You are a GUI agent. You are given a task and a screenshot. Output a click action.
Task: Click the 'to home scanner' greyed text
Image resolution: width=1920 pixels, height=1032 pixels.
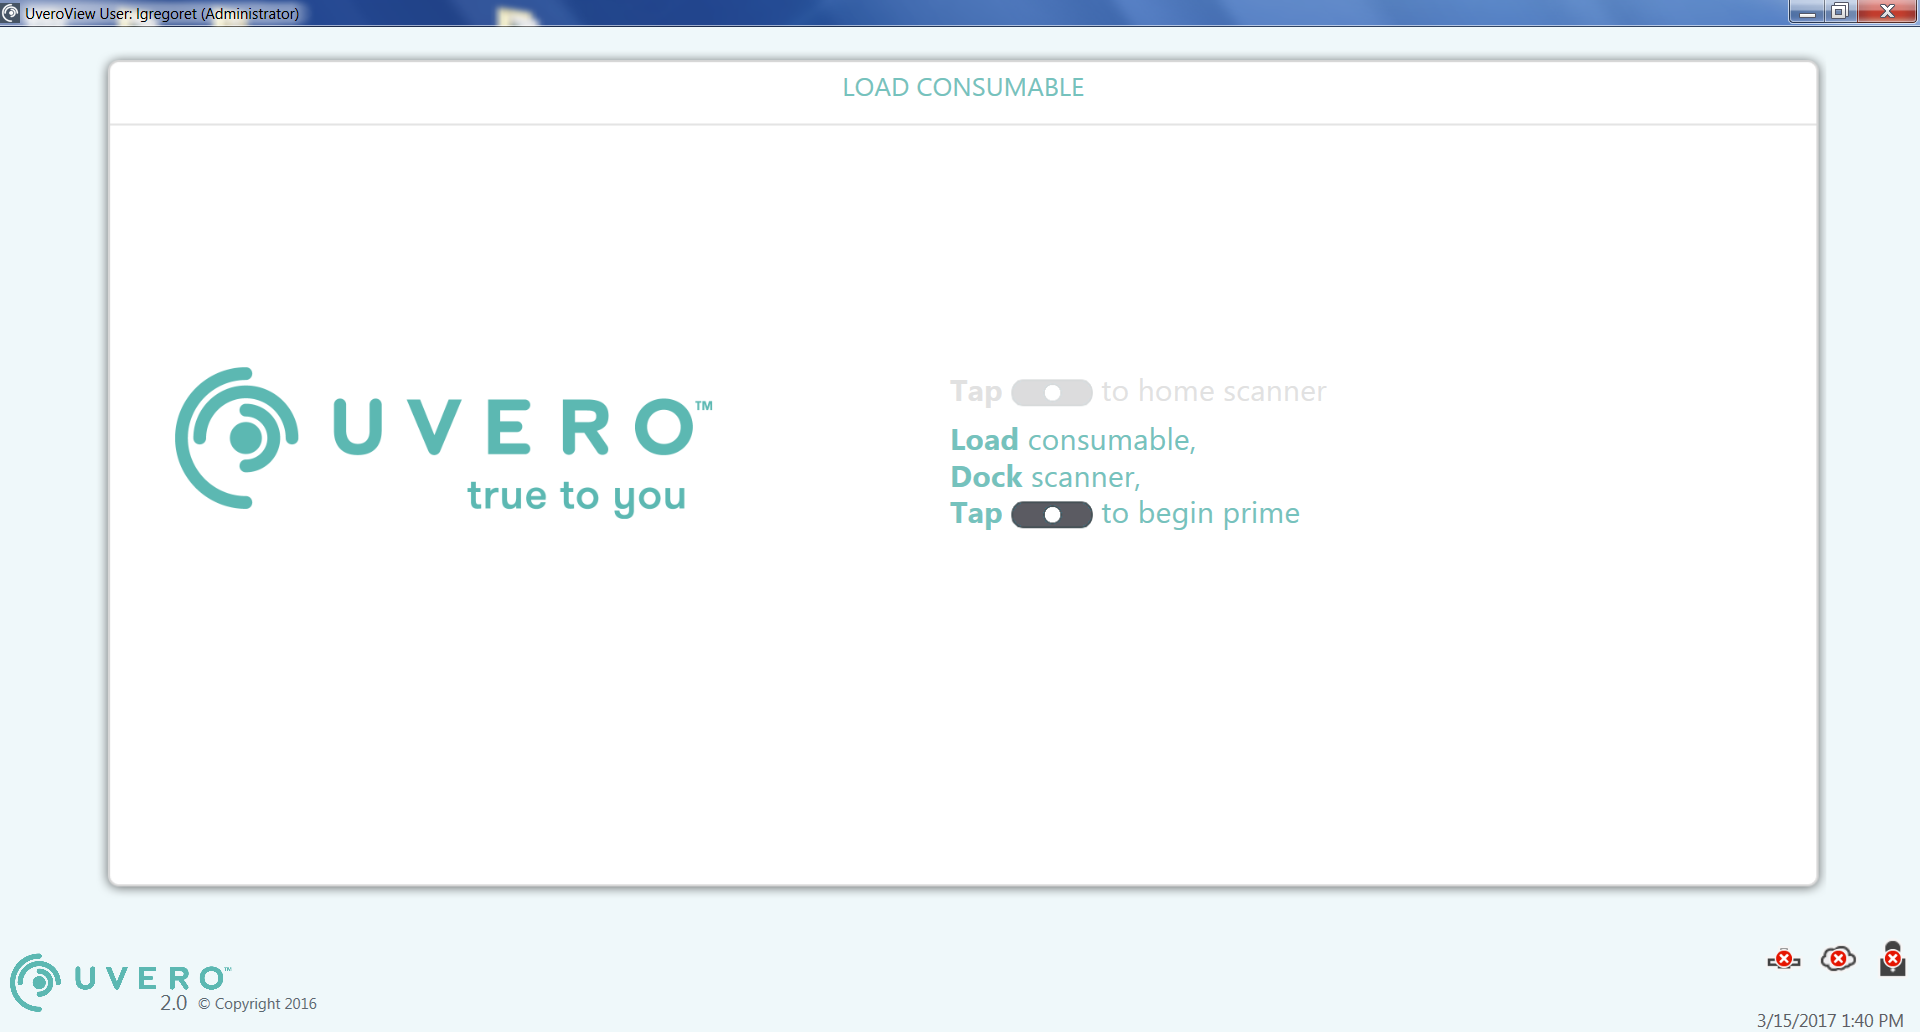[x=1214, y=391]
